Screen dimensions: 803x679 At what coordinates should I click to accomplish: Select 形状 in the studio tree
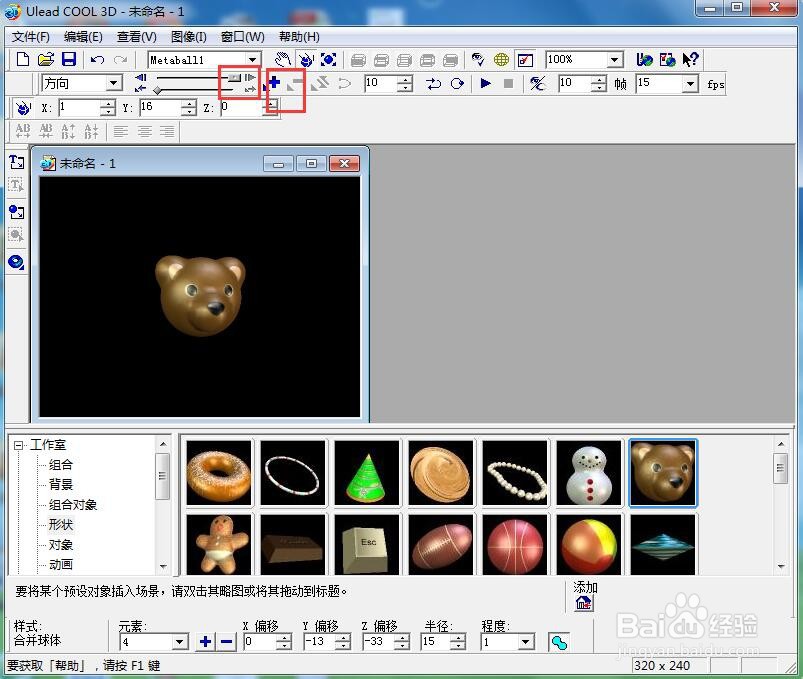61,524
